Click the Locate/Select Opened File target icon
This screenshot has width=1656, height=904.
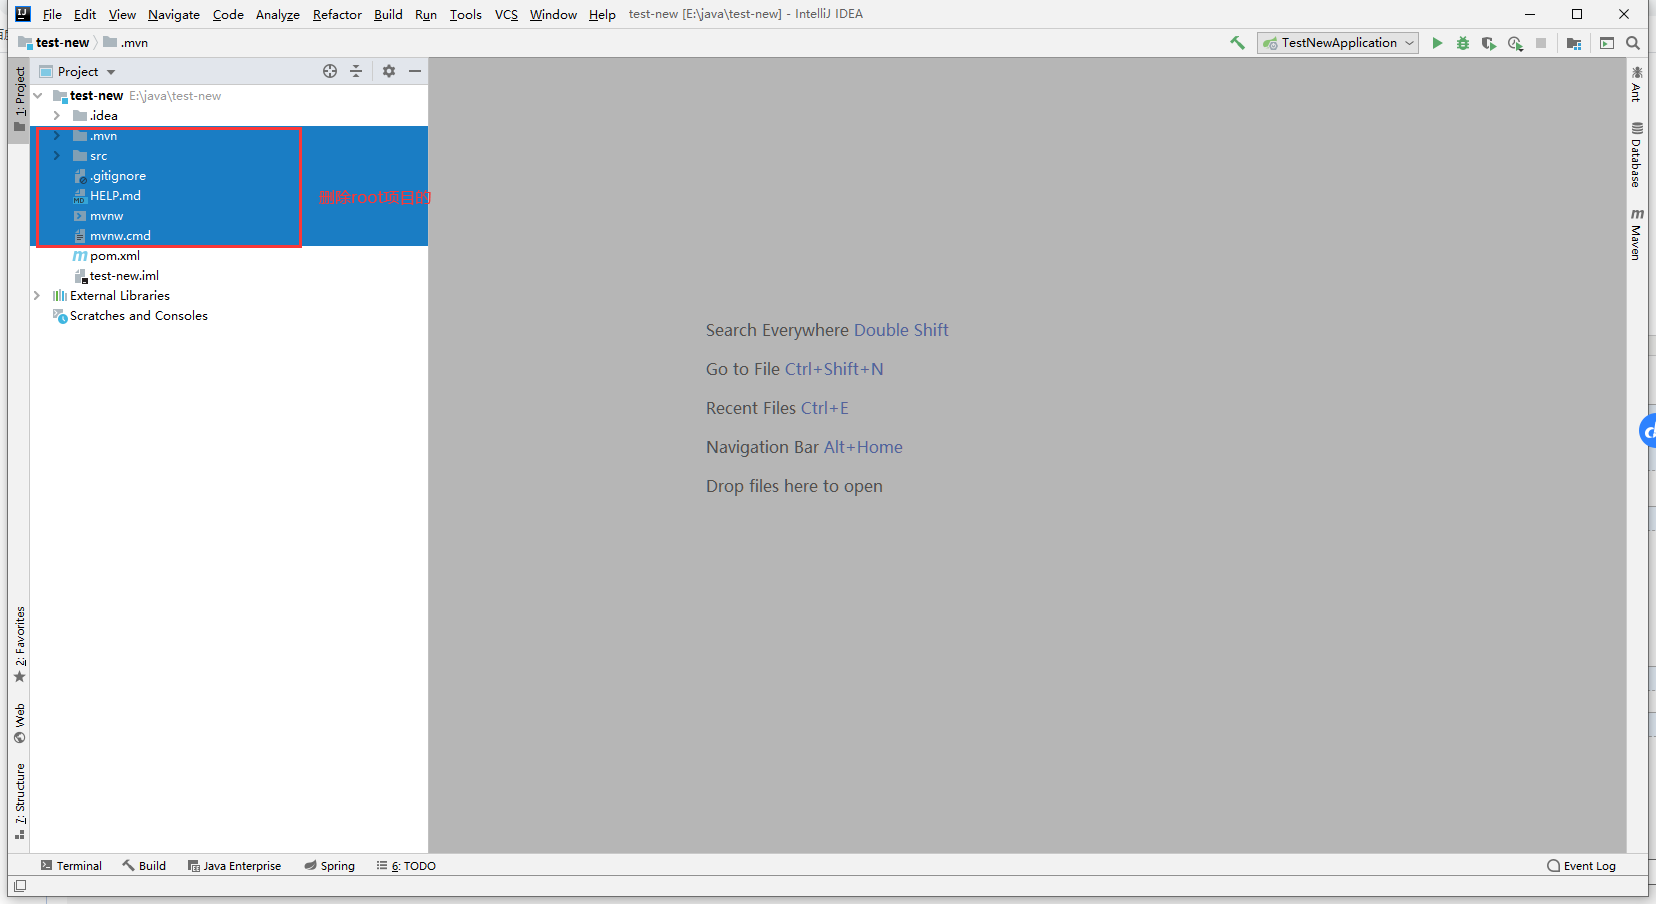(x=330, y=71)
